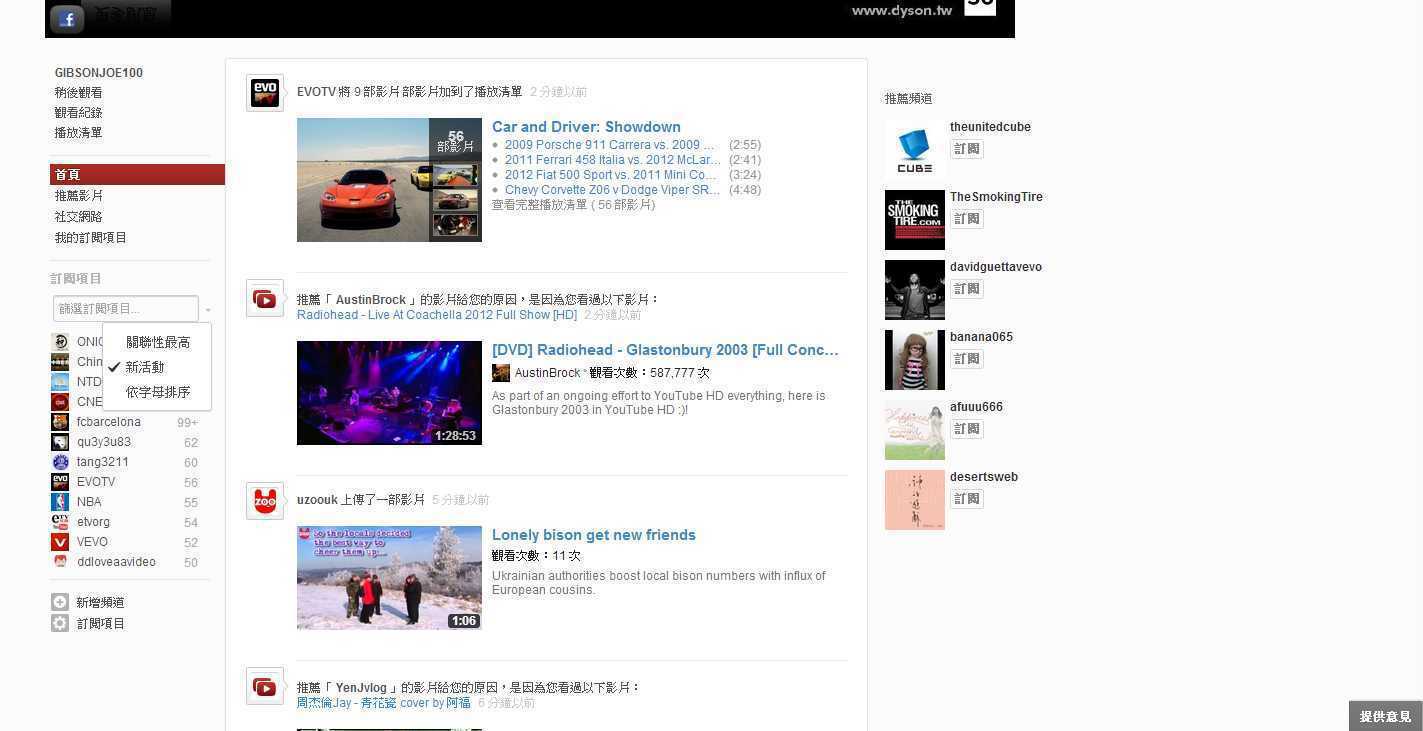Open the Chevy Corvette Z06 v Dodge Viper entry
Image resolution: width=1423 pixels, height=731 pixels.
612,190
